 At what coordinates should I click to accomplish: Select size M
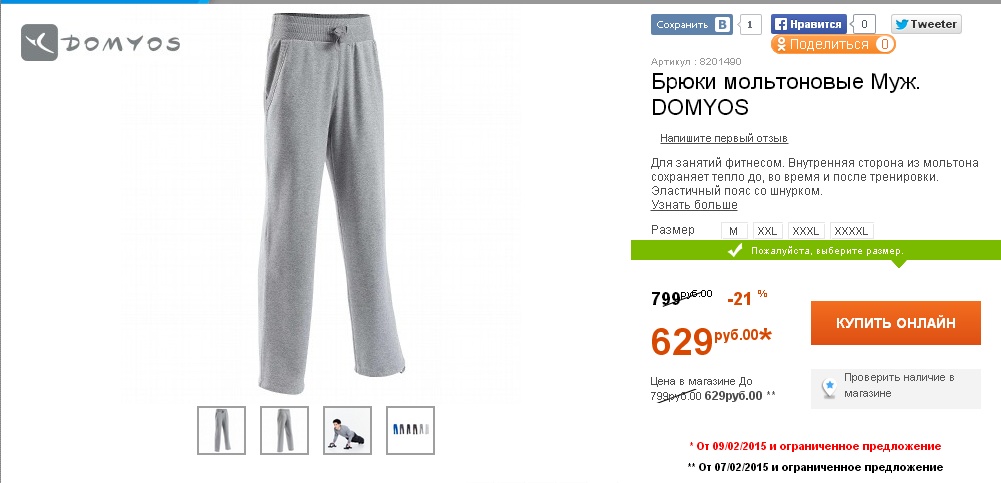734,231
